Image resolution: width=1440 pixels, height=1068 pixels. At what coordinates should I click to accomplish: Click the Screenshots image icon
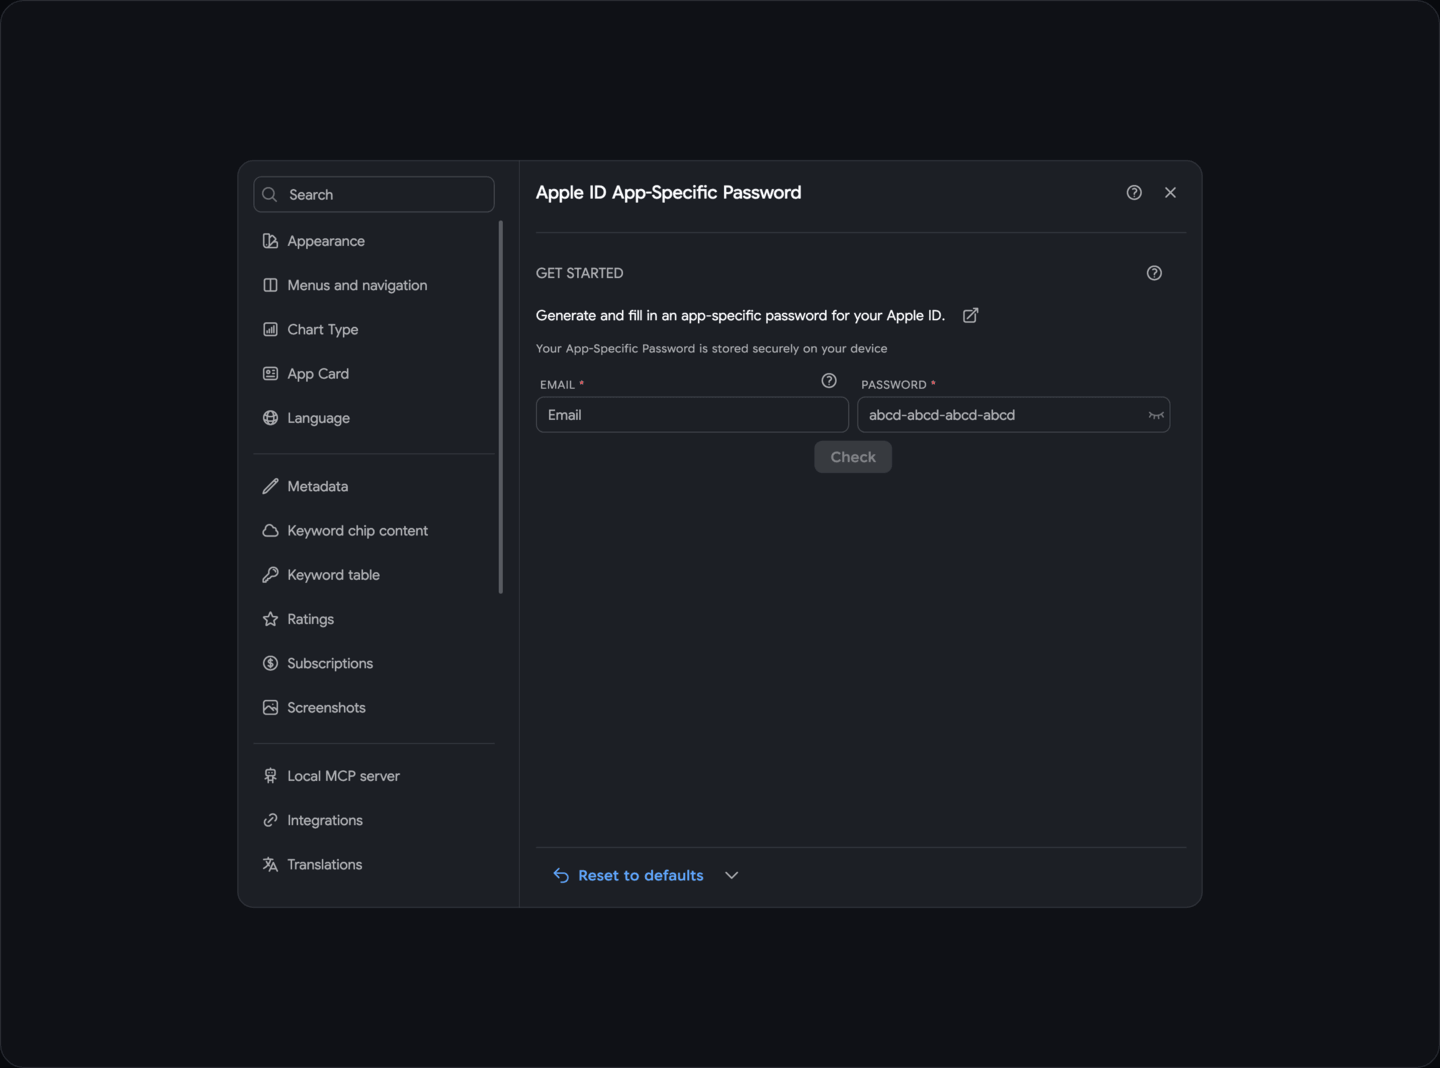click(270, 708)
